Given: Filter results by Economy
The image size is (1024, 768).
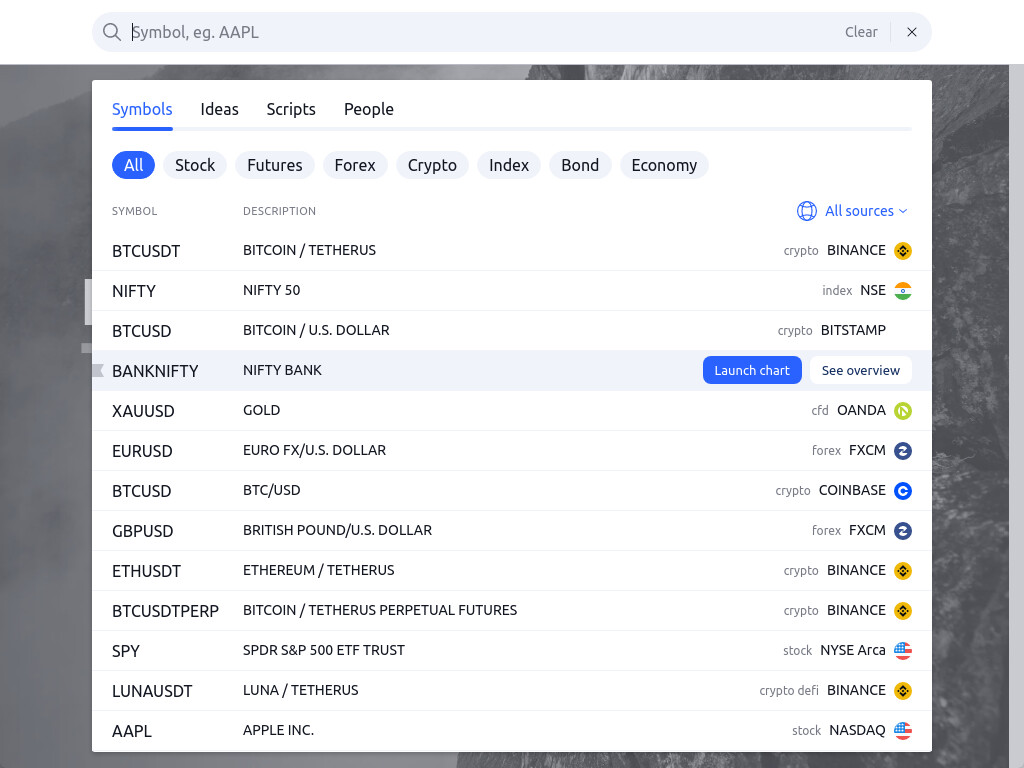Looking at the screenshot, I should [x=664, y=165].
